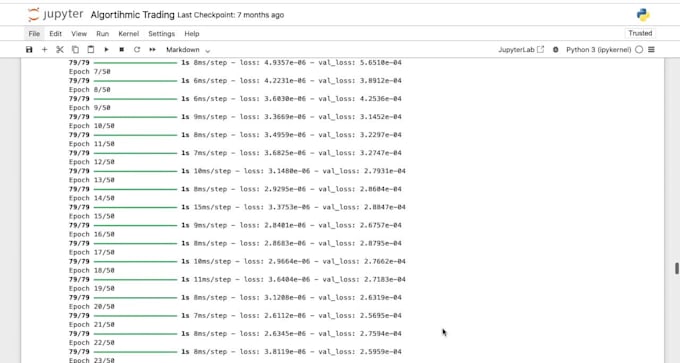Click the progress bar below Epoch 13/50

click(x=135, y=189)
